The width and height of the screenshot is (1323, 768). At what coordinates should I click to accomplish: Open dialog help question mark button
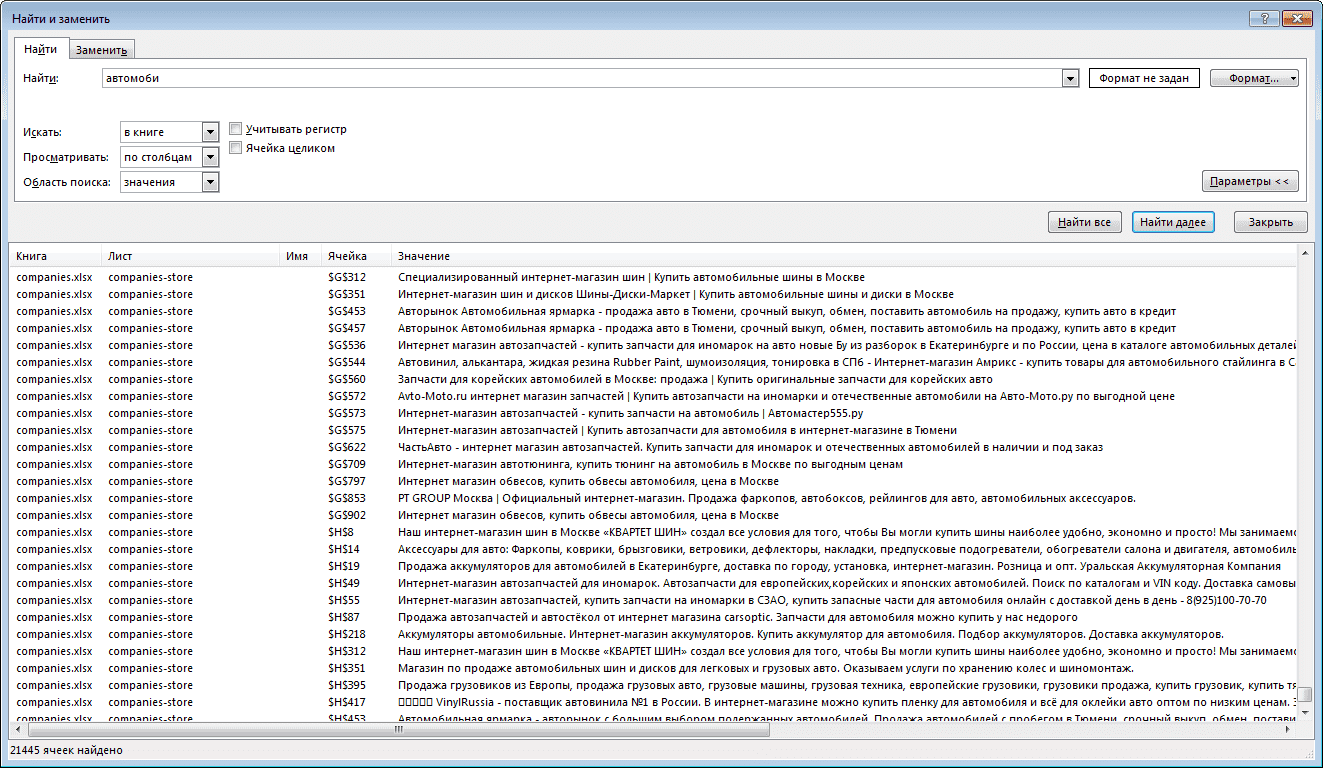tap(1264, 18)
